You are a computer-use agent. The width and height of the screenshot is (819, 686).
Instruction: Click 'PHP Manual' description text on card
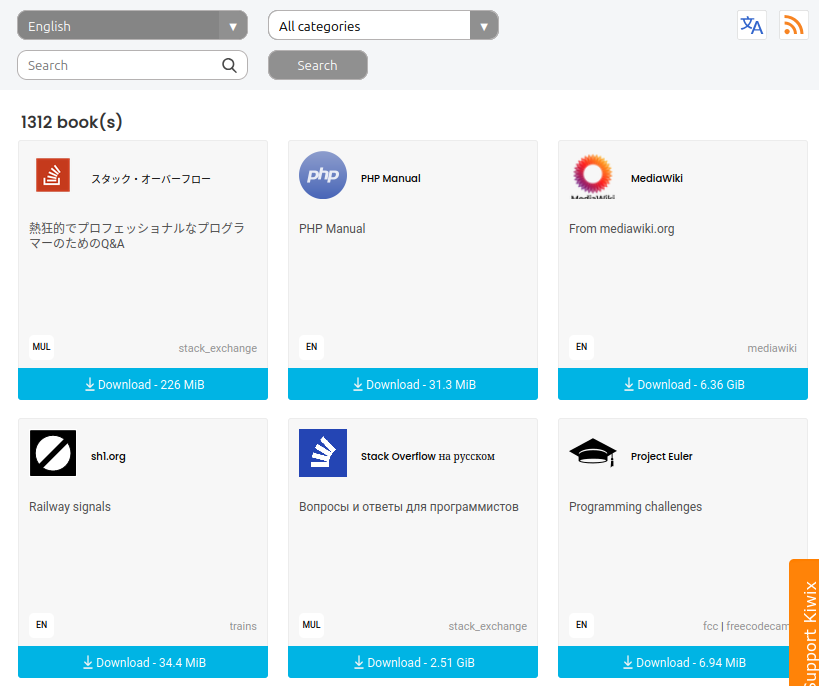tap(332, 229)
